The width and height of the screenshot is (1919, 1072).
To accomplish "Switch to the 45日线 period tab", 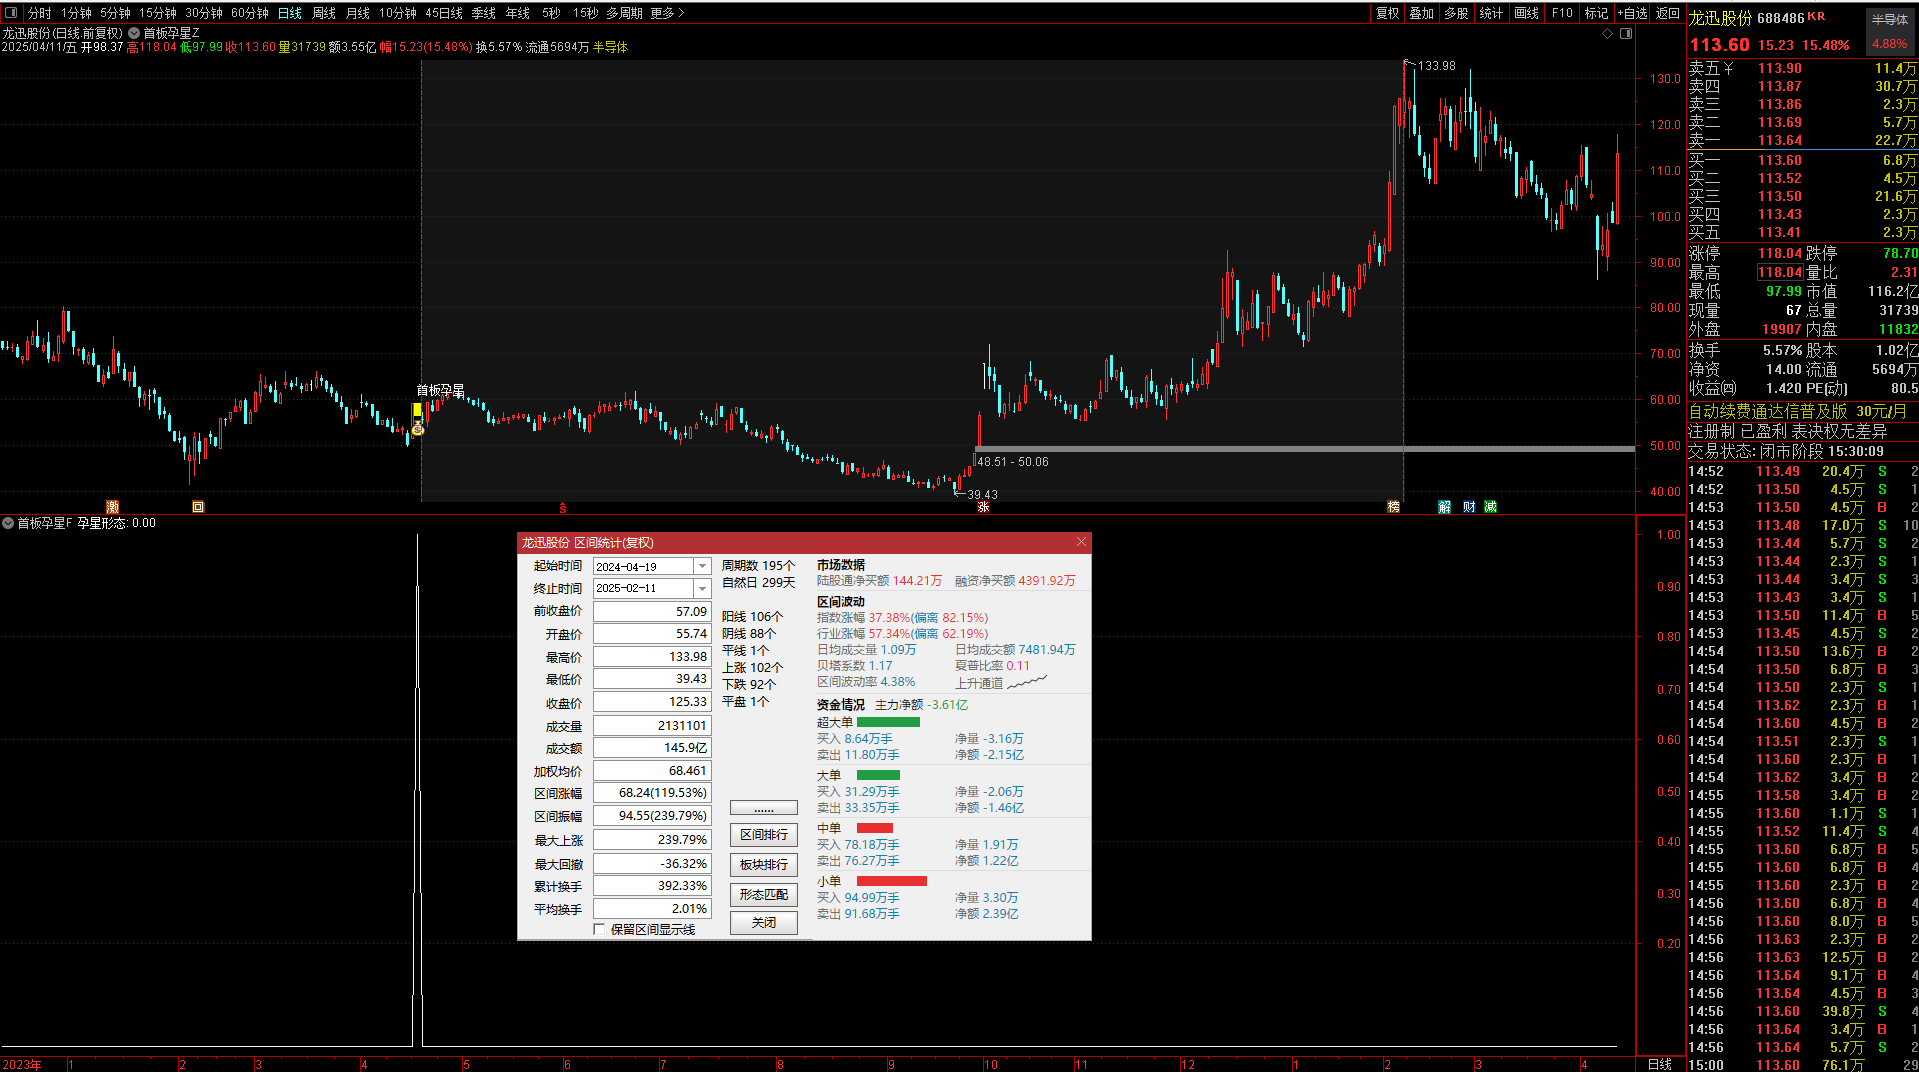I will pos(444,13).
